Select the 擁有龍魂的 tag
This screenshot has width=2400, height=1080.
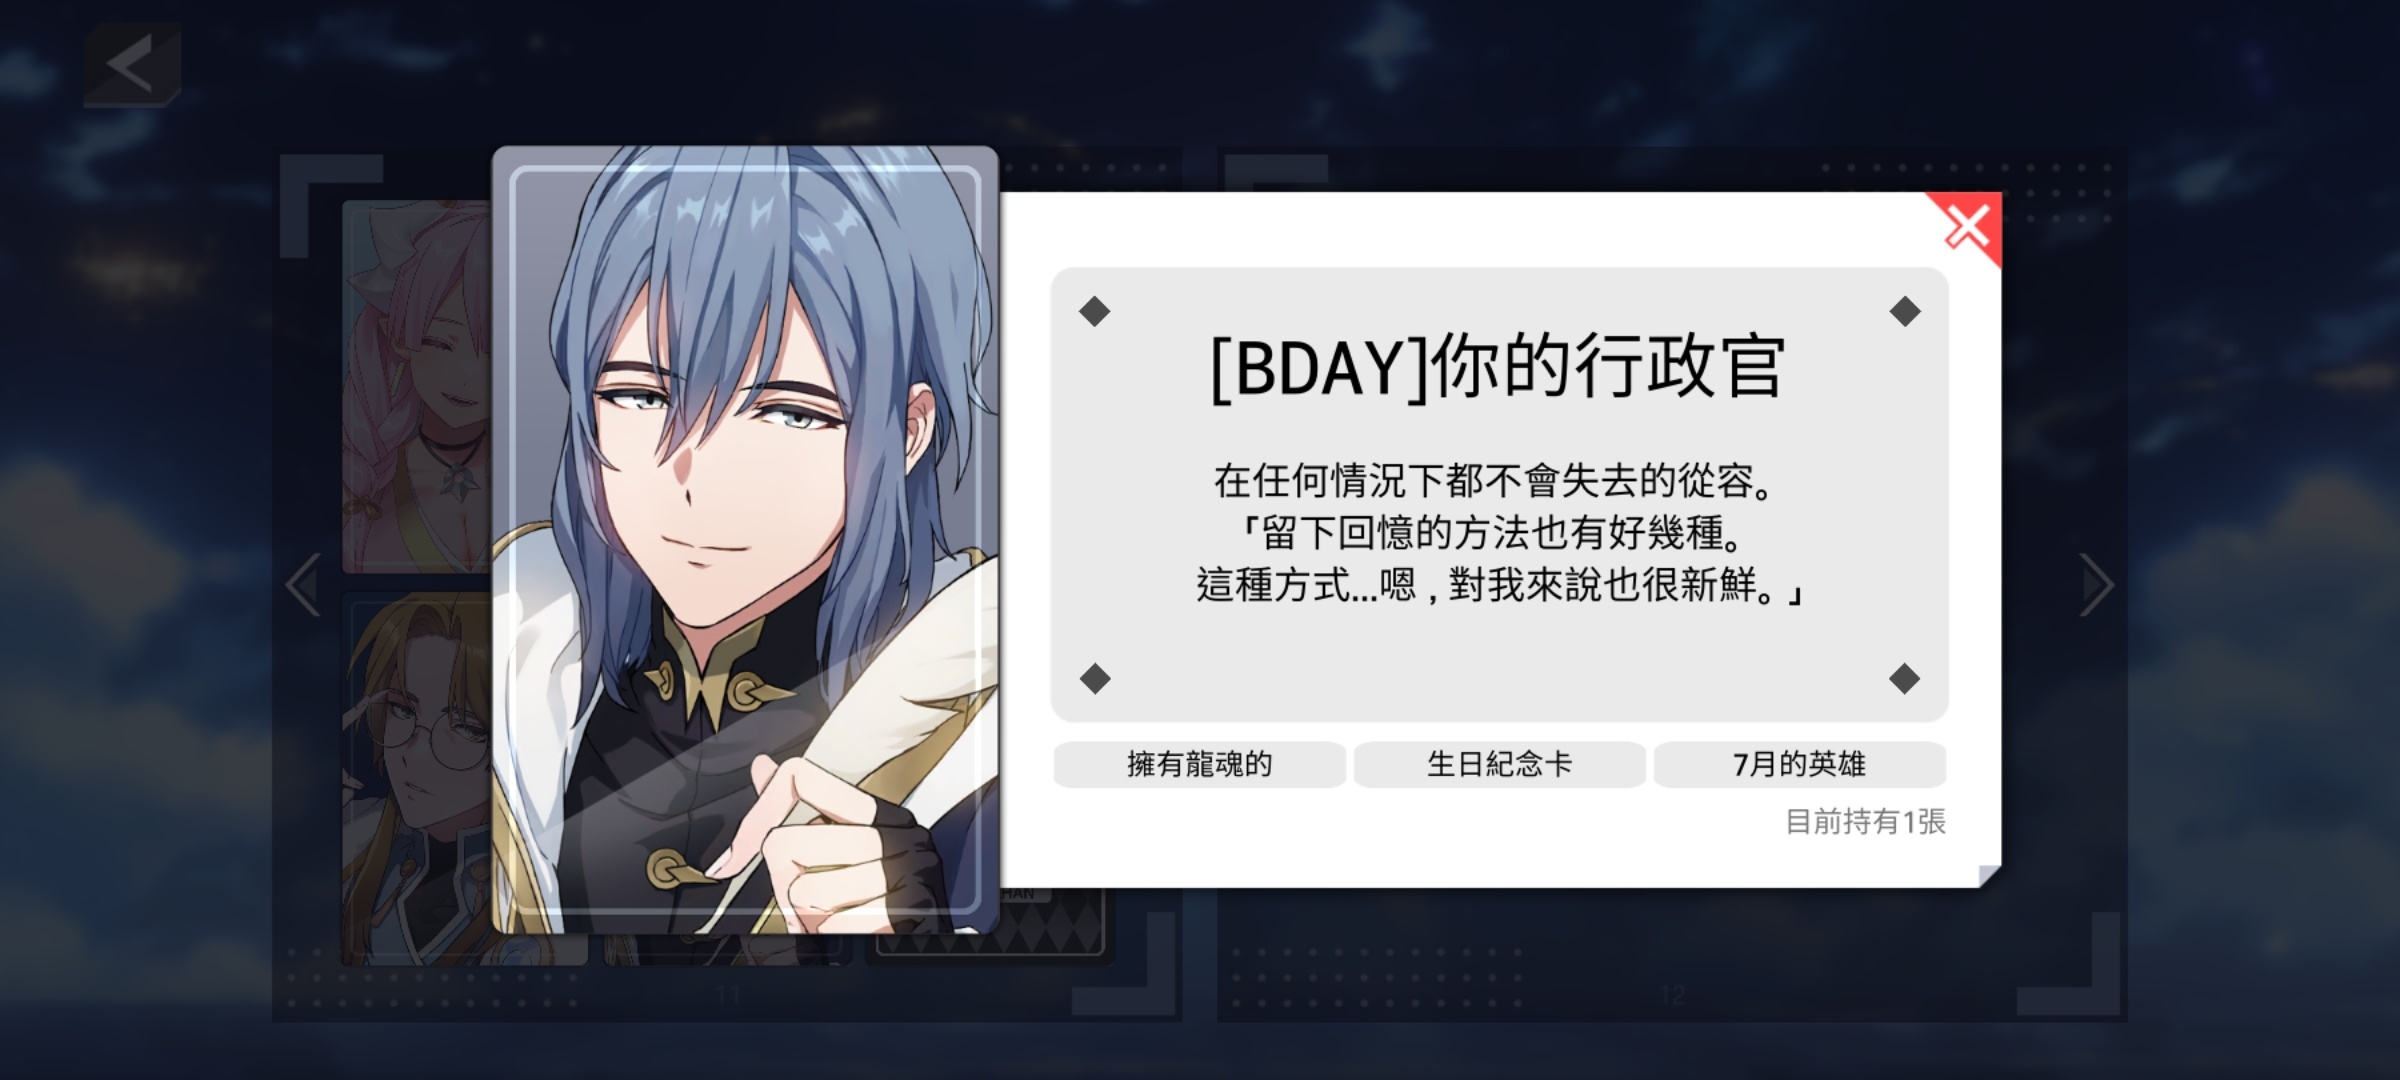tap(1199, 764)
